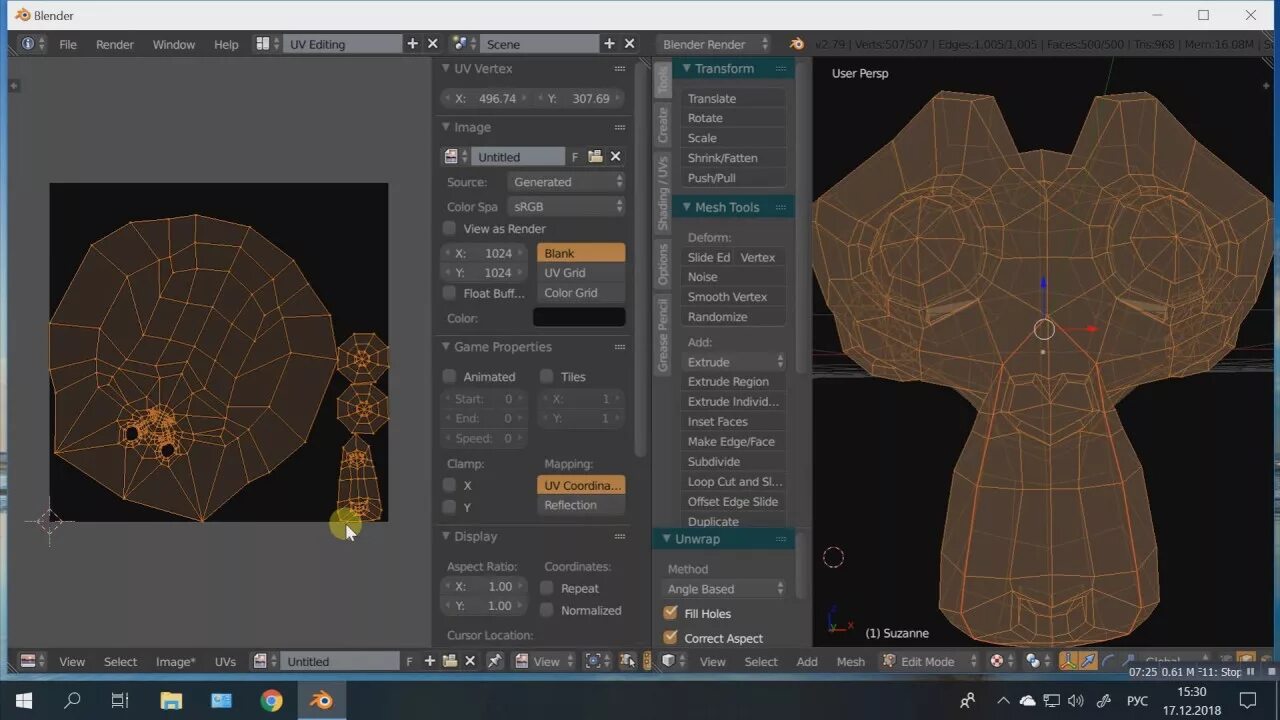Click the scene browse icon
1280x720 pixels.
point(463,44)
